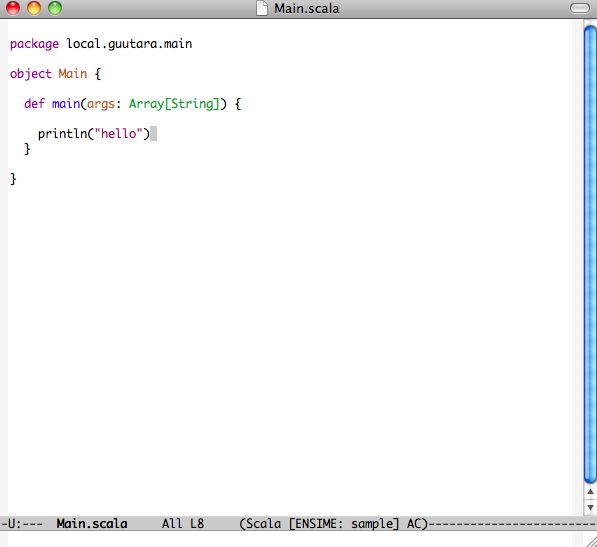Click the toolbar toggle pill button
597x547 pixels.
(579, 8)
